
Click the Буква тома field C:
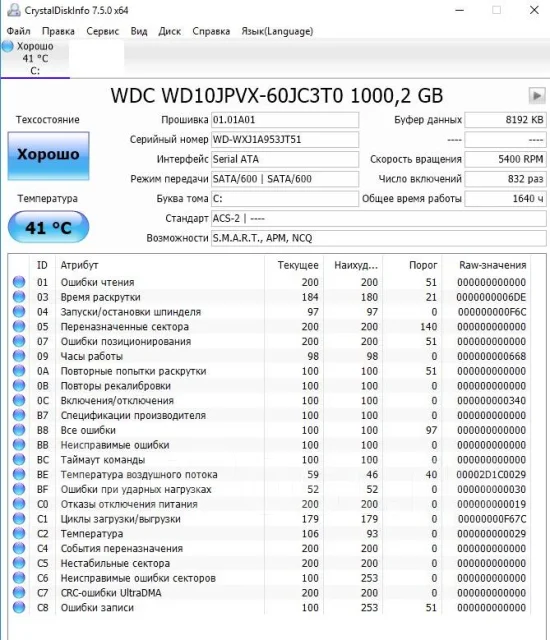(x=285, y=199)
